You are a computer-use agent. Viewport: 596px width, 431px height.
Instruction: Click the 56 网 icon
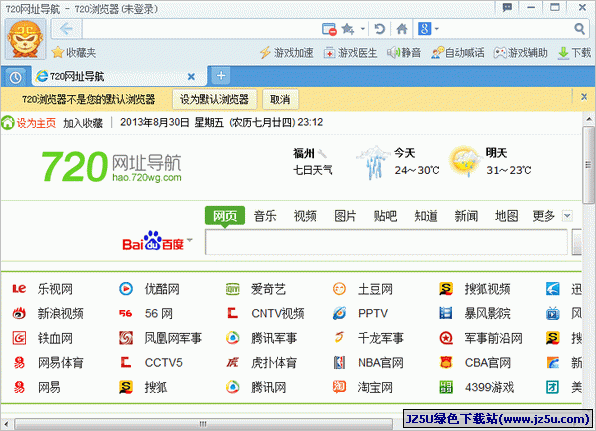[126, 314]
